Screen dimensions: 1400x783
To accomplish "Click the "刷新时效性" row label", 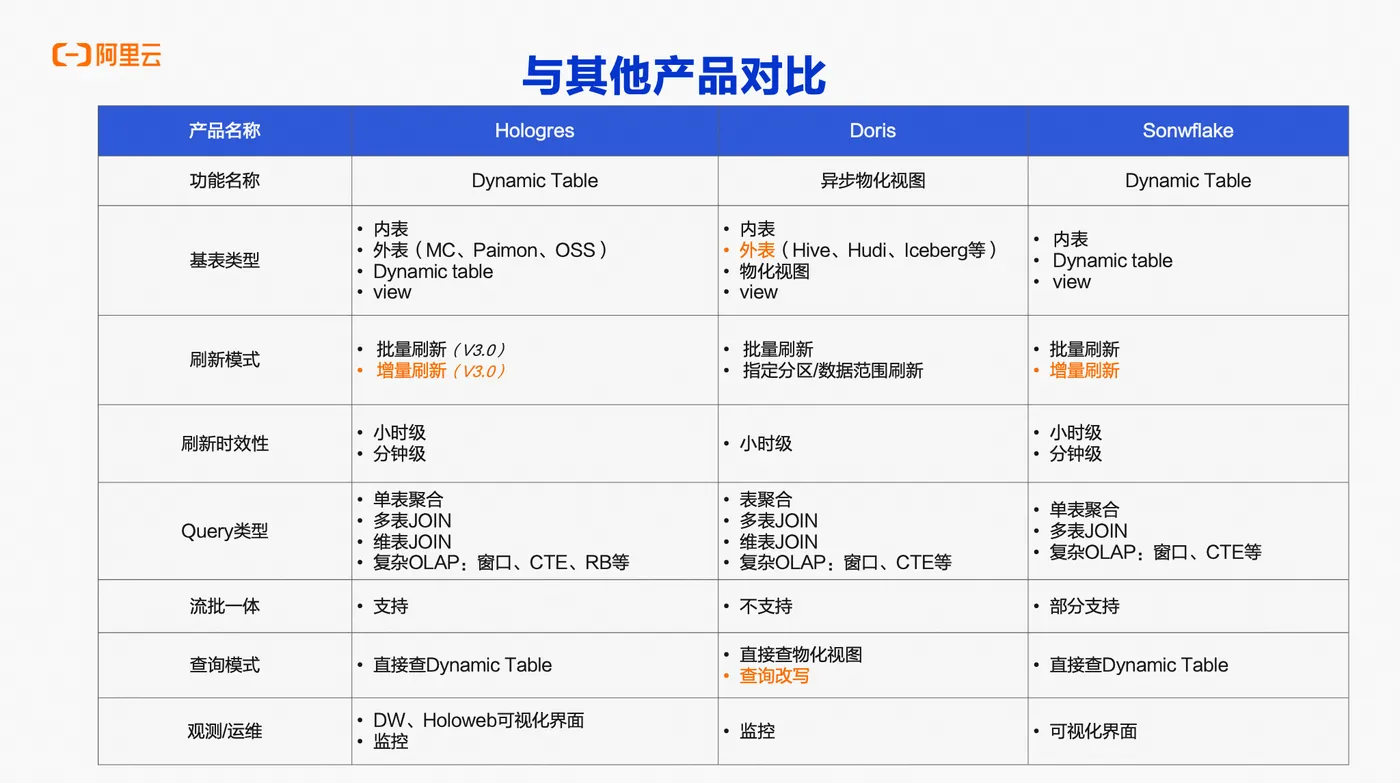I will (x=225, y=444).
